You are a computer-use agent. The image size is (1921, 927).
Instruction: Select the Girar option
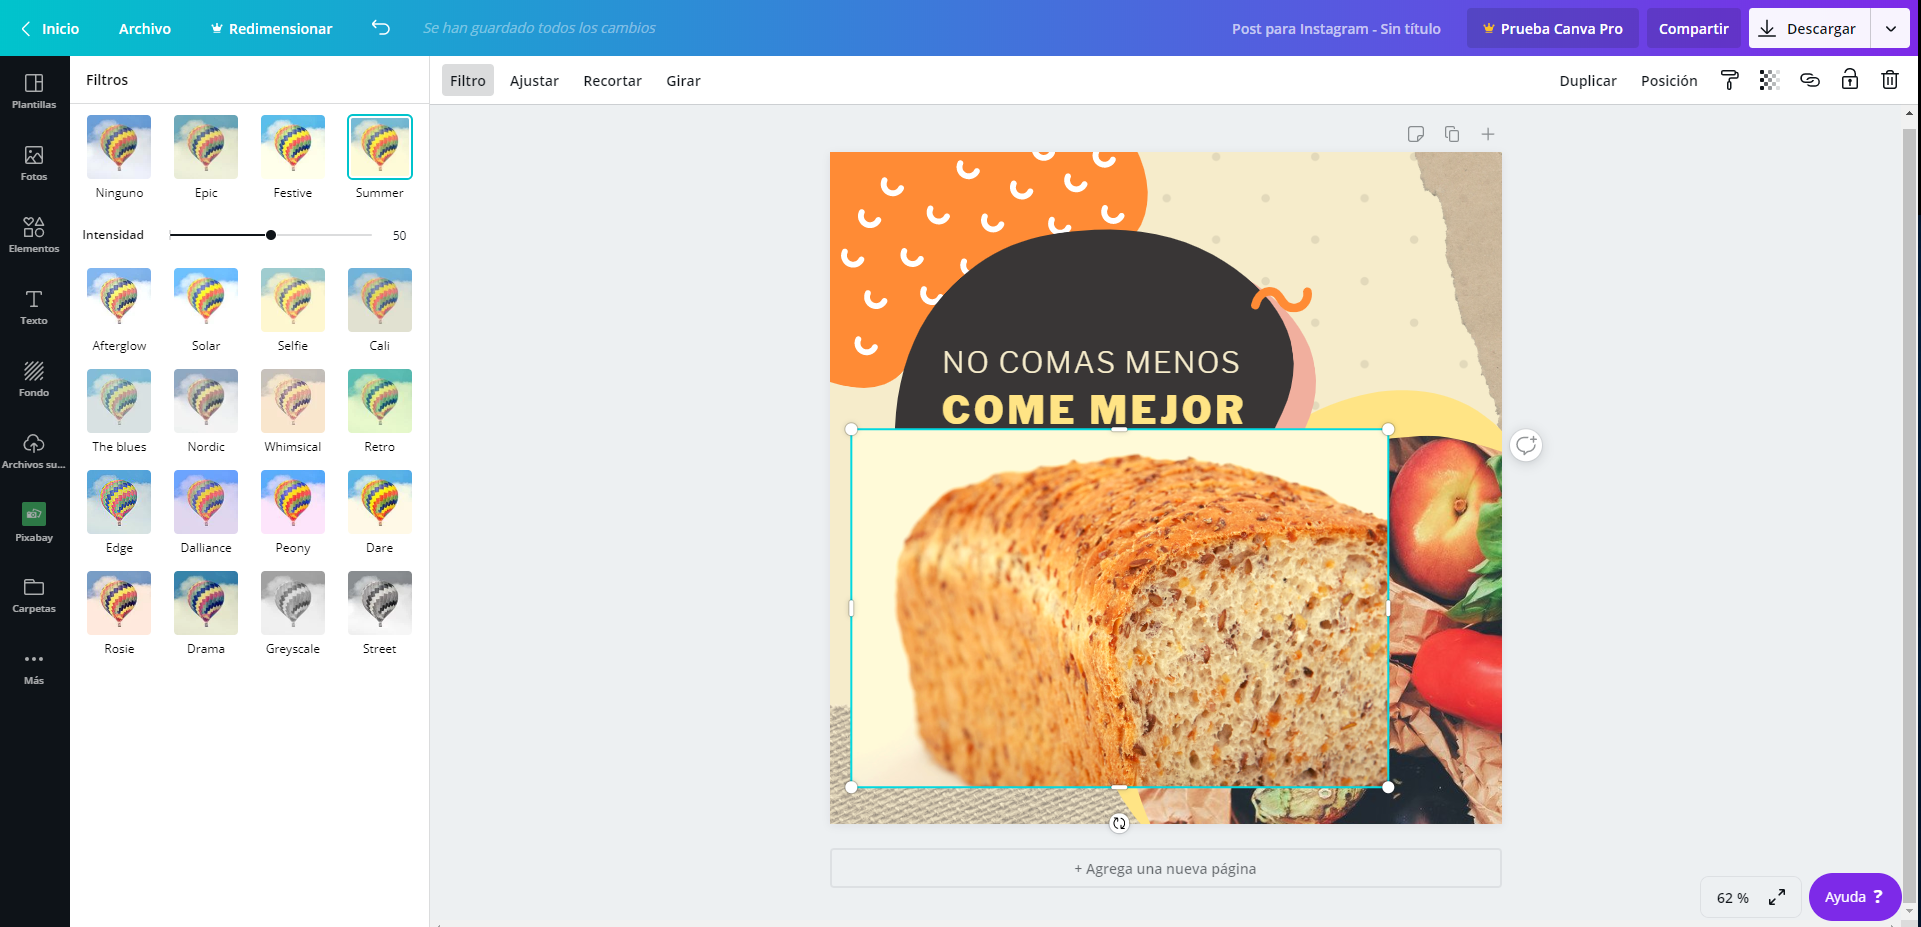pos(683,80)
